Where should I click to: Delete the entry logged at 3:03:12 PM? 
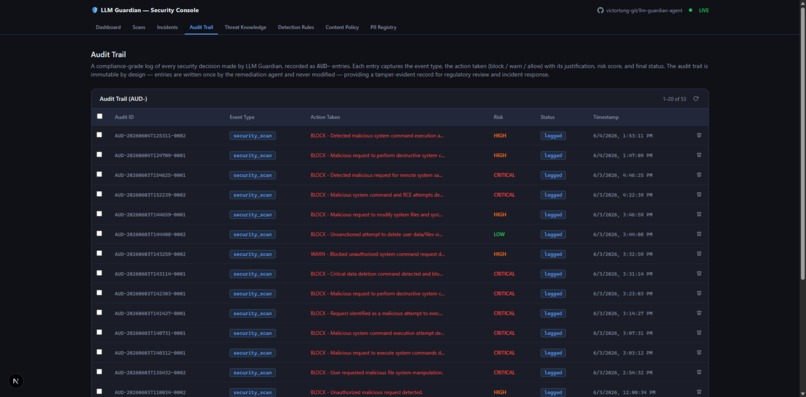click(x=699, y=352)
